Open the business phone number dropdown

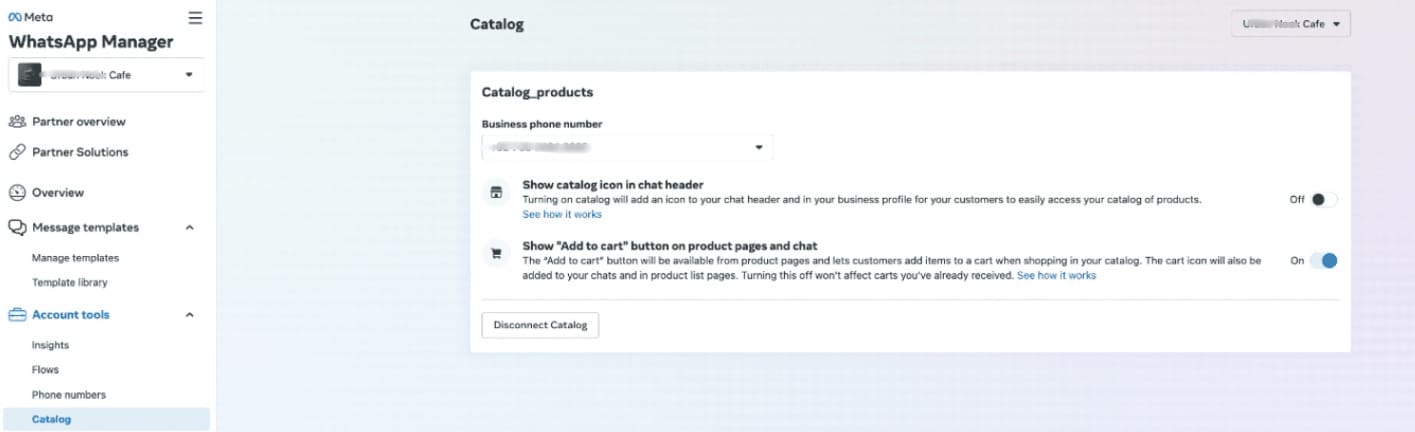627,148
